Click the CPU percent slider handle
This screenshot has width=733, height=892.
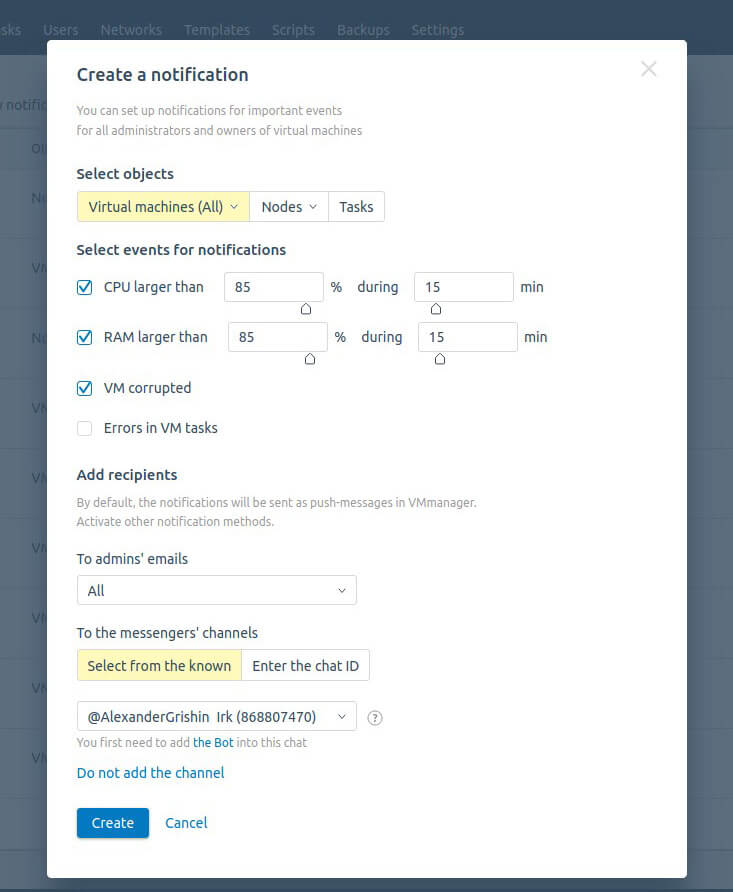(306, 309)
